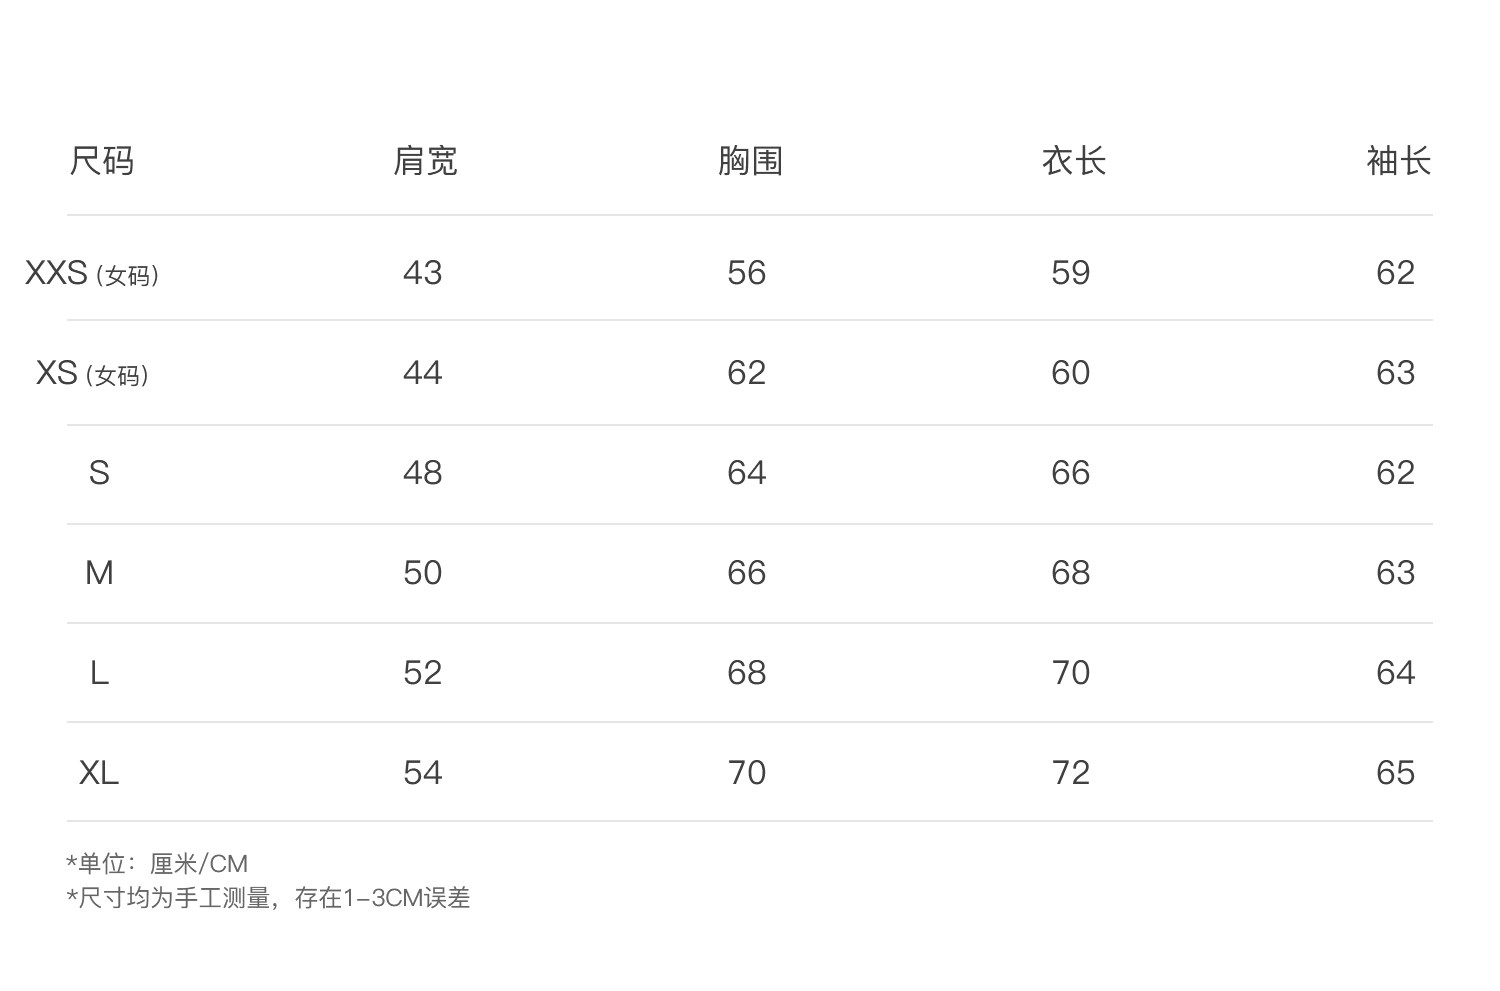
Task: Click the 单位：厘米/CM unit note
Action: [158, 863]
